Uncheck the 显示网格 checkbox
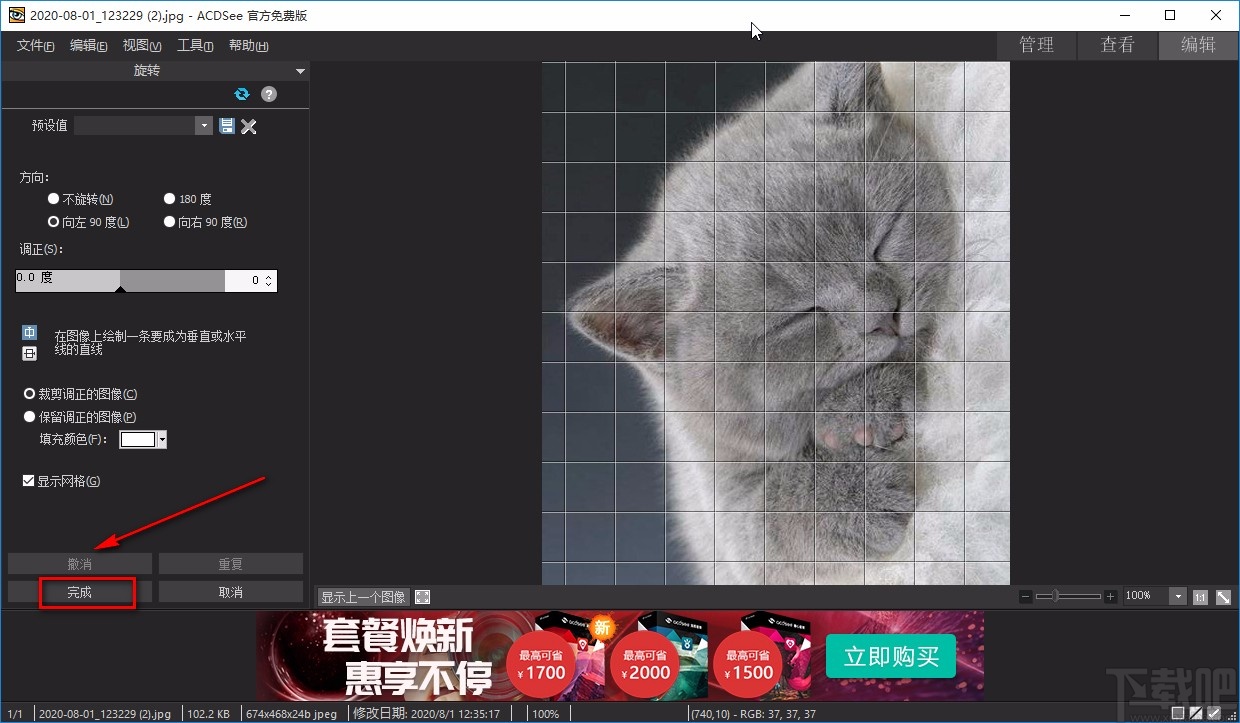Image resolution: width=1240 pixels, height=723 pixels. click(29, 481)
